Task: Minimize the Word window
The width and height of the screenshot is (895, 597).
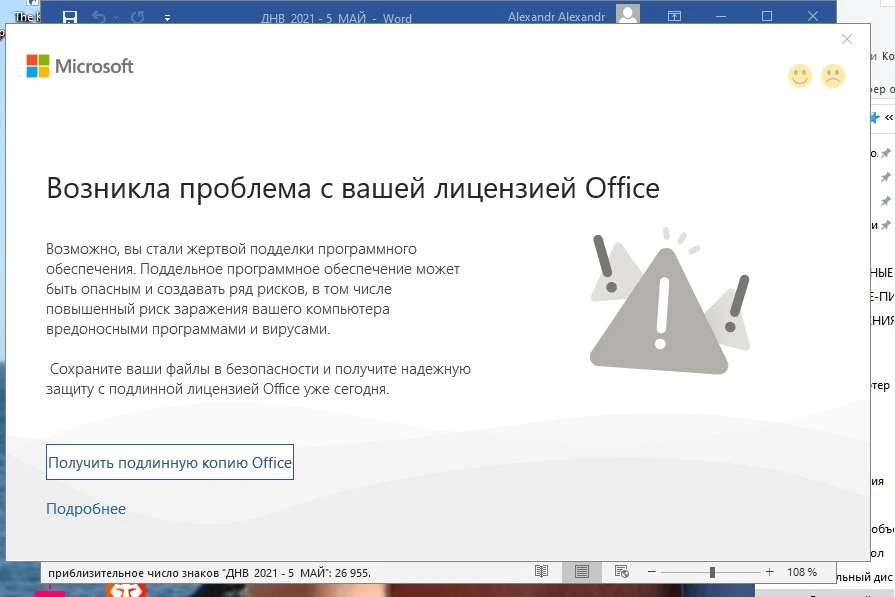Action: 721,17
